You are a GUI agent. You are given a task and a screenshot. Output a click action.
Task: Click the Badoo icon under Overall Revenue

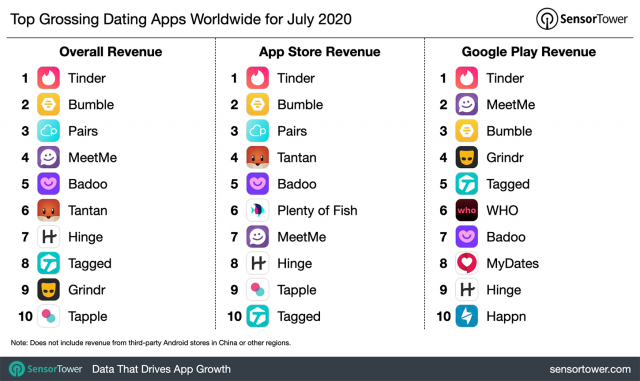[x=49, y=184]
